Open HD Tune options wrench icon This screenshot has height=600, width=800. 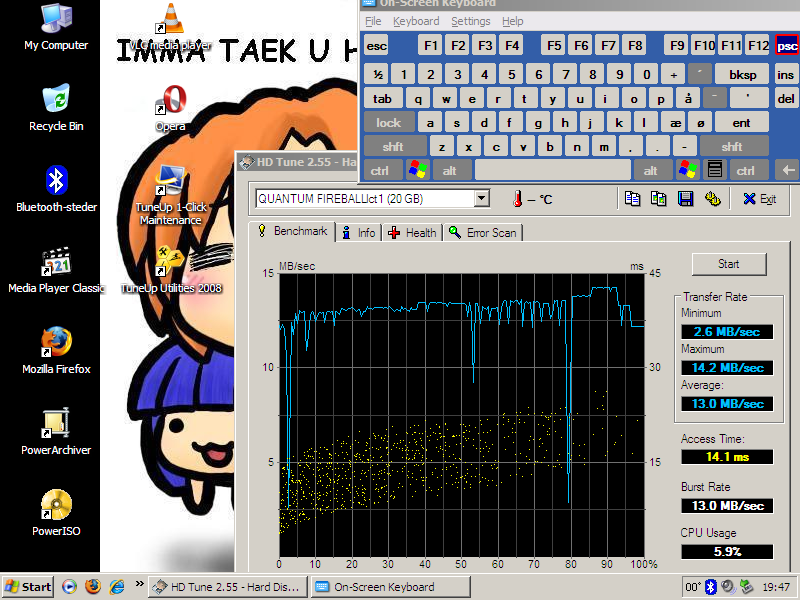[712, 198]
